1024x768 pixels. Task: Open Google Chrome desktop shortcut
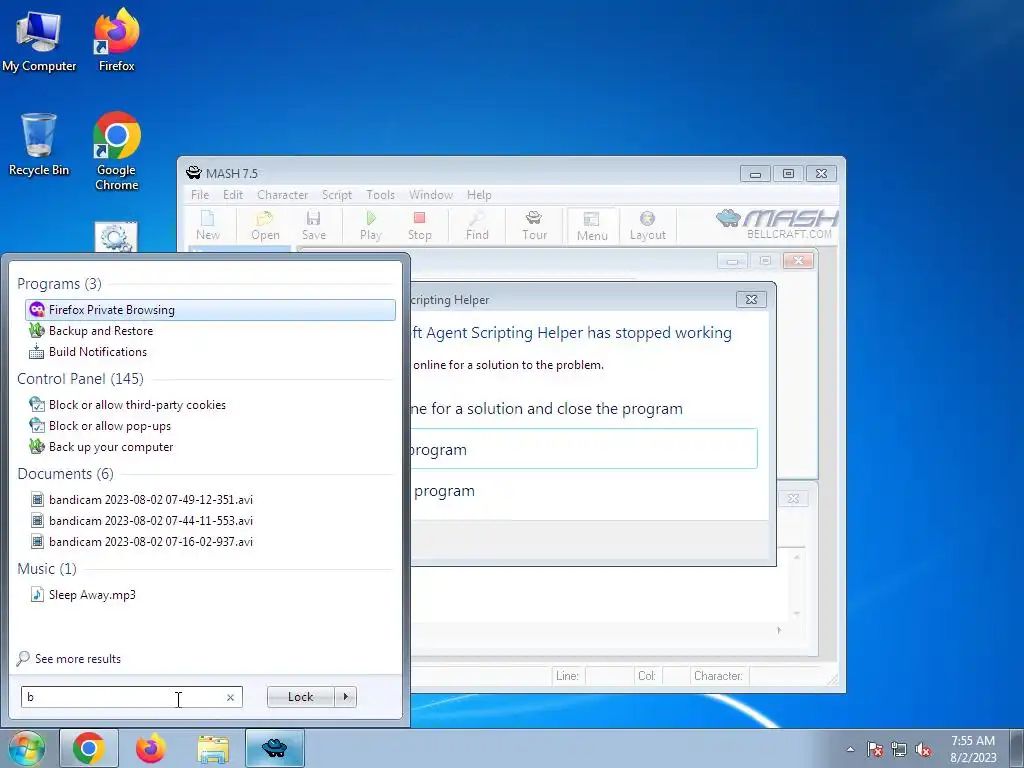coord(116,152)
